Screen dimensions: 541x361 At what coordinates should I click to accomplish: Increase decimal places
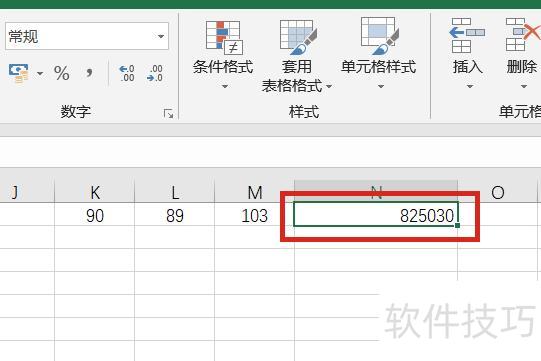tap(127, 73)
